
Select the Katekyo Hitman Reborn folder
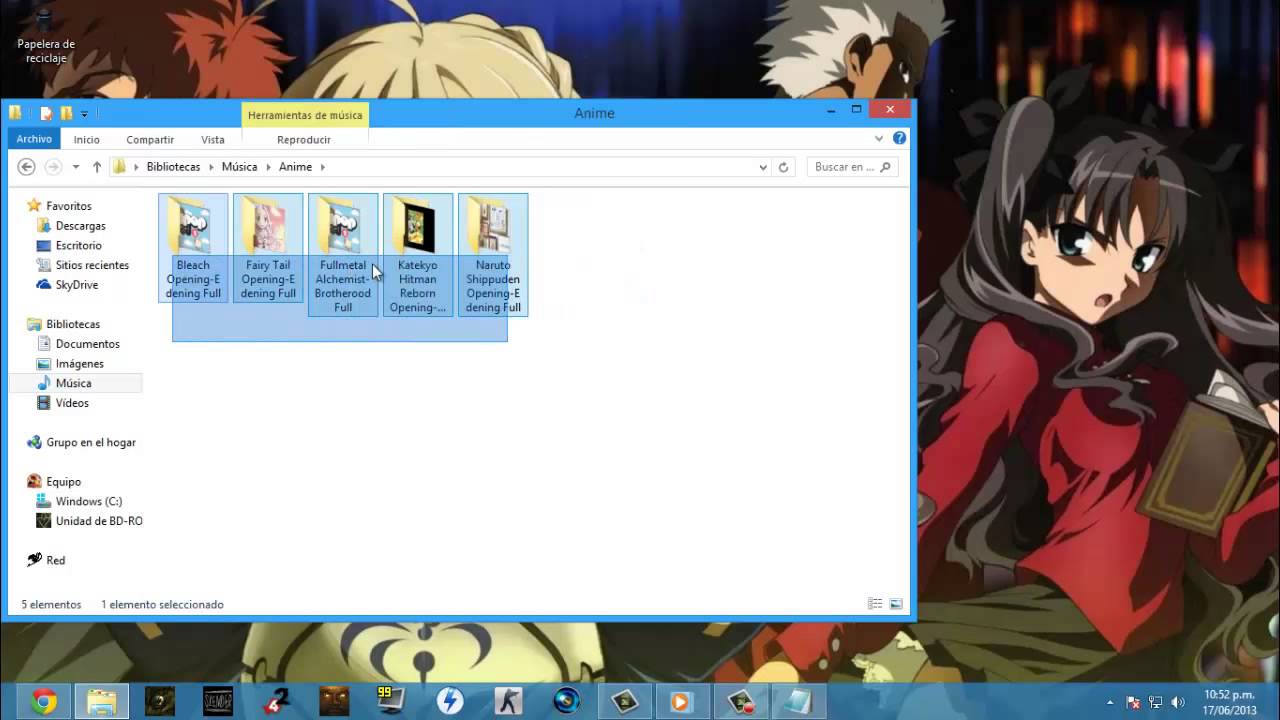pos(418,255)
